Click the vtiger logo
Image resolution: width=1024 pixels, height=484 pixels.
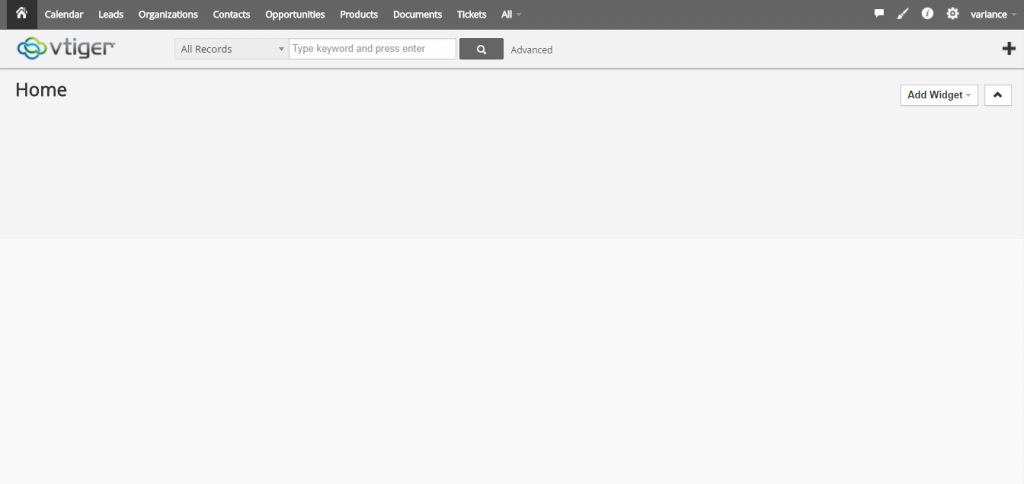(x=66, y=48)
